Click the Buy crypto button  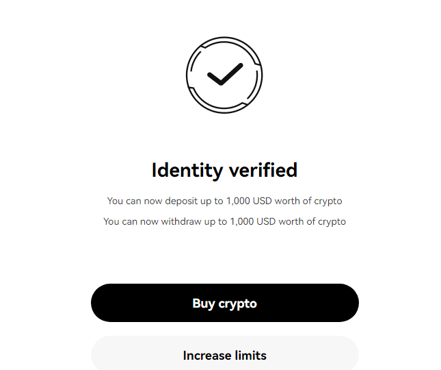[225, 303]
